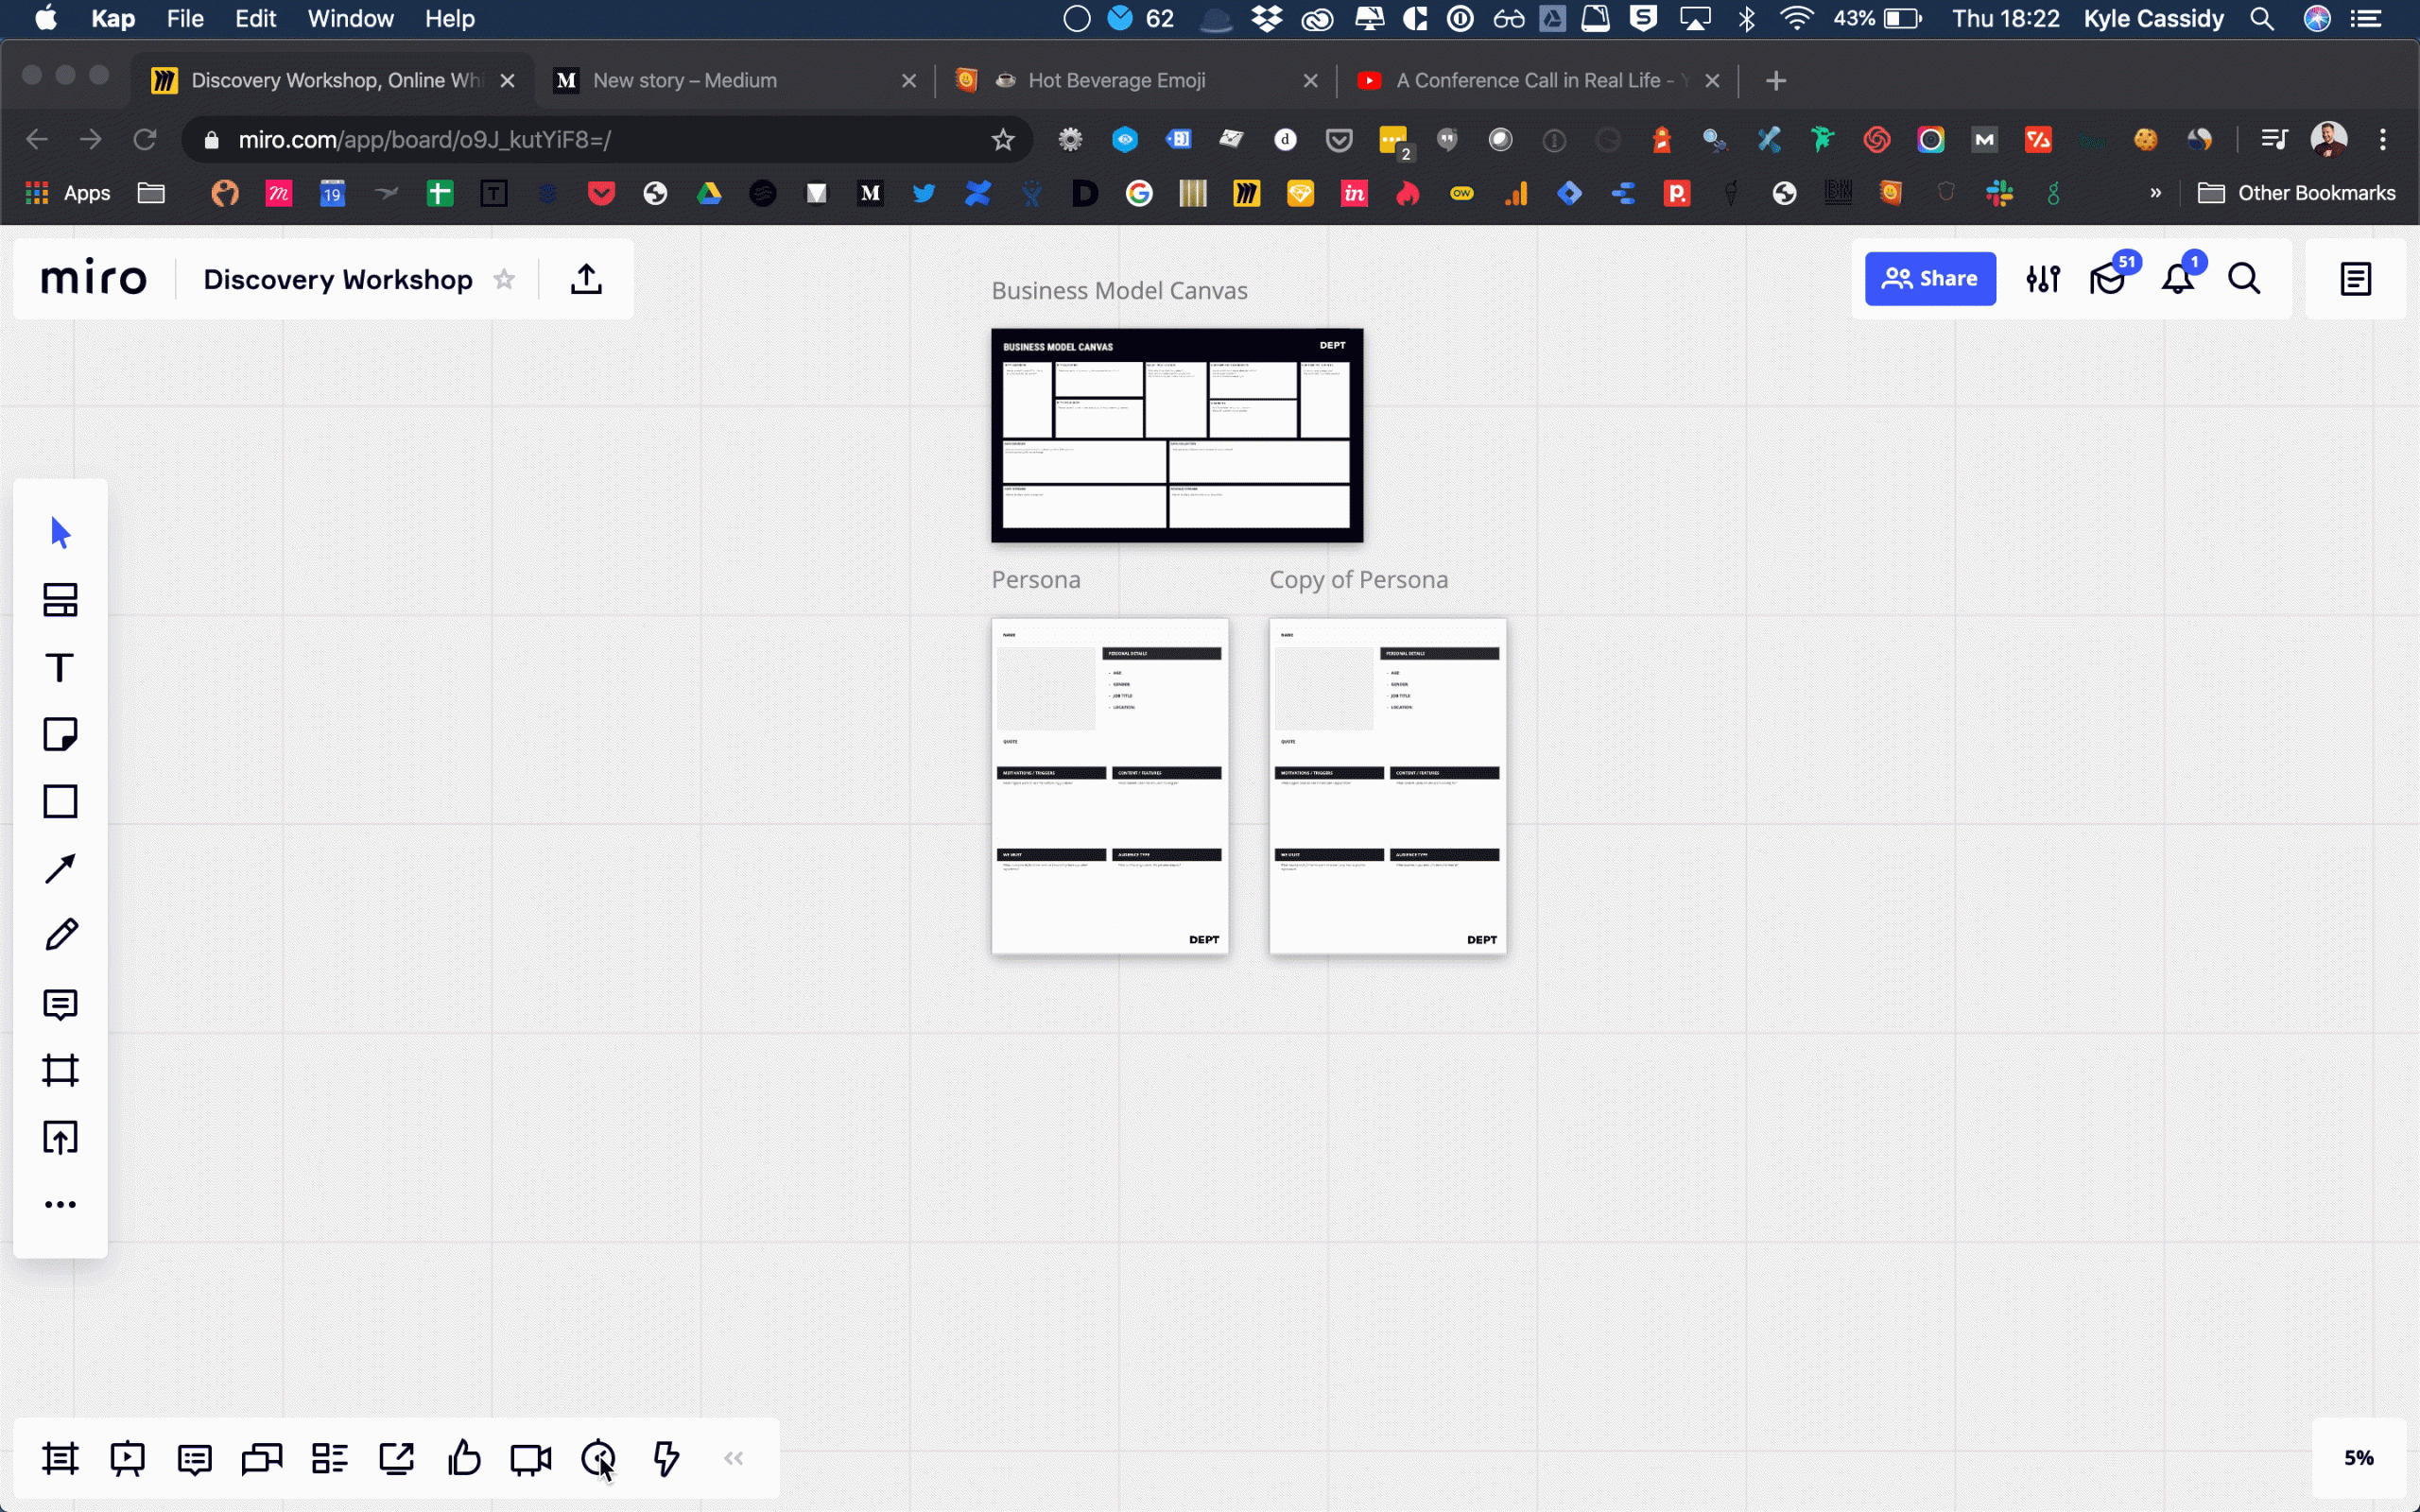
Task: Click the blue Share button
Action: click(1929, 279)
